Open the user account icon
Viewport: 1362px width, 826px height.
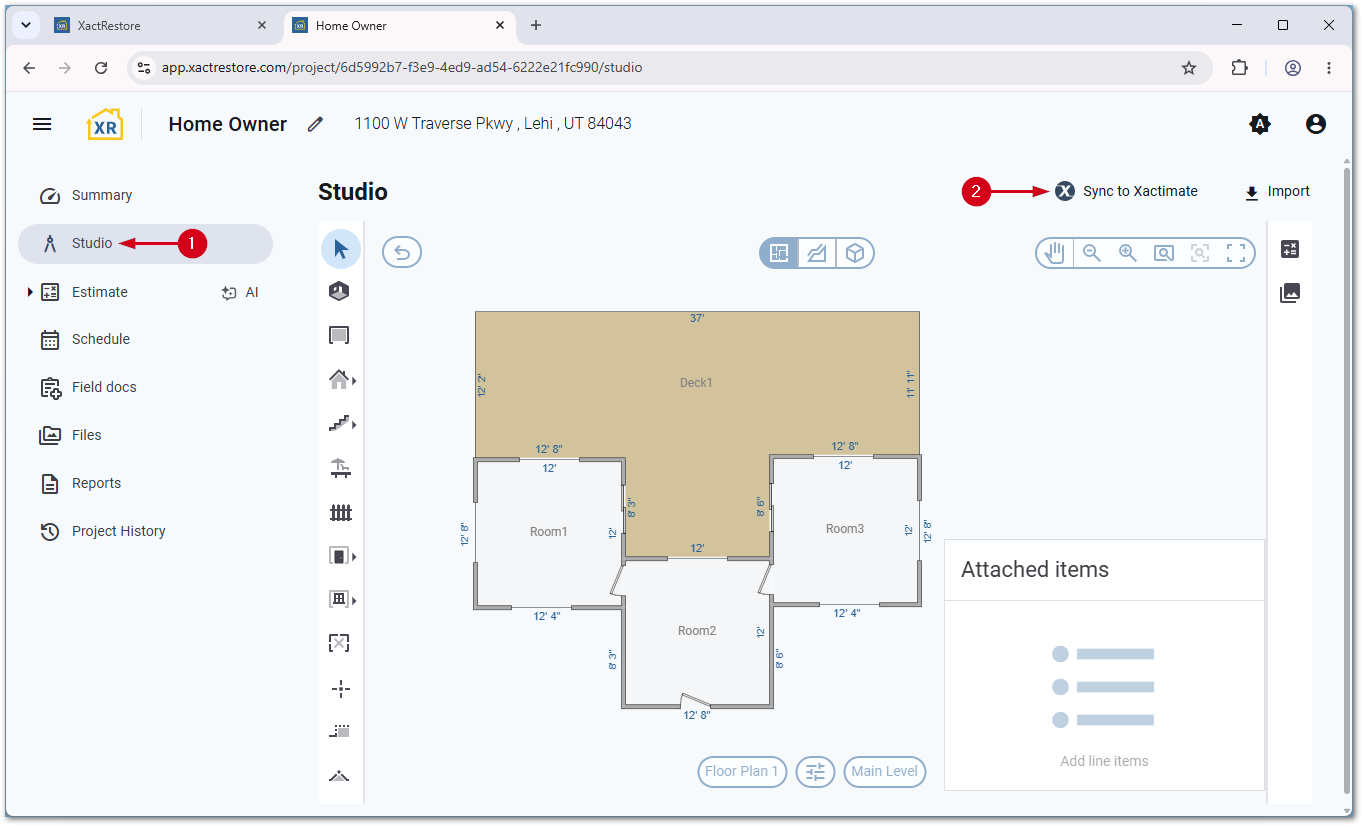1316,124
